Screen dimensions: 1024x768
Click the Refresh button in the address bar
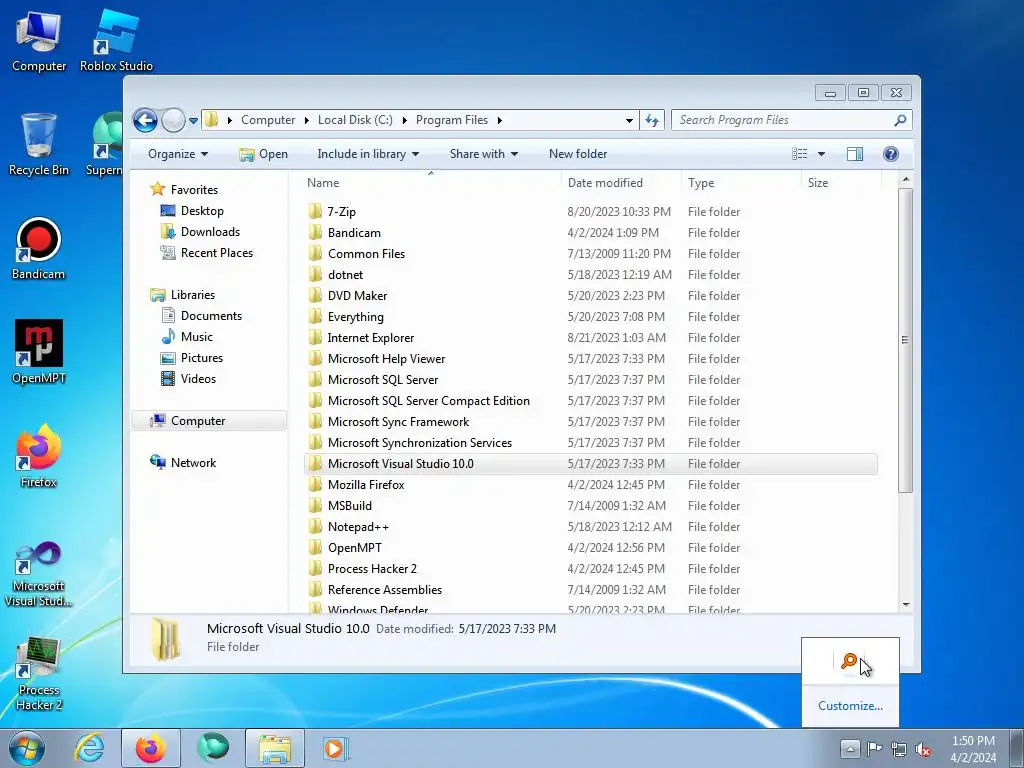[x=652, y=120]
